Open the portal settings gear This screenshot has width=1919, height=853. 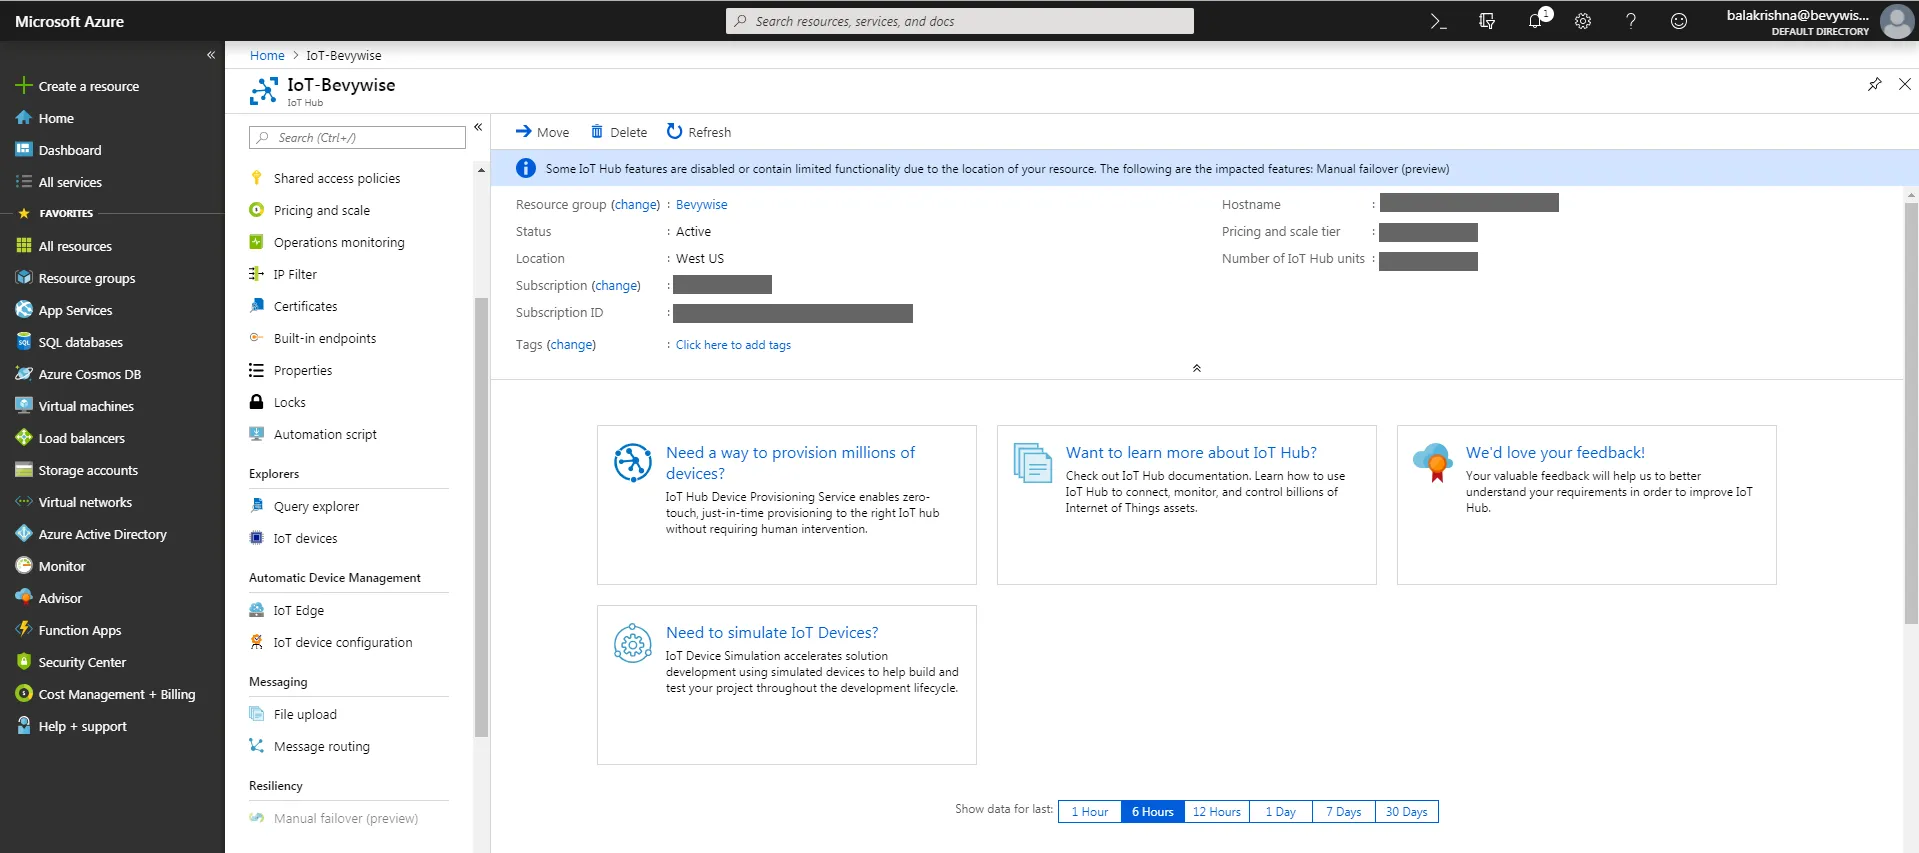(x=1583, y=21)
